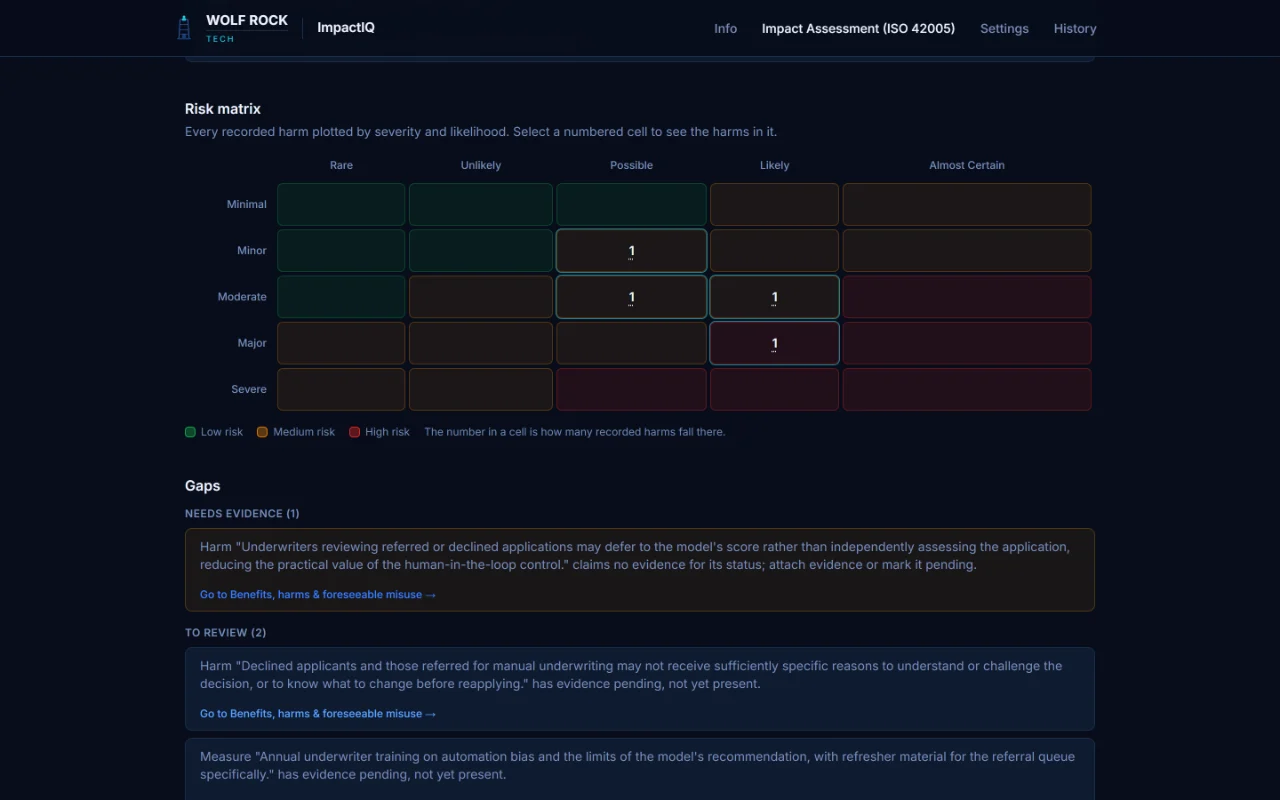Click the red High risk legend swatch
The image size is (1280, 800).
(354, 432)
